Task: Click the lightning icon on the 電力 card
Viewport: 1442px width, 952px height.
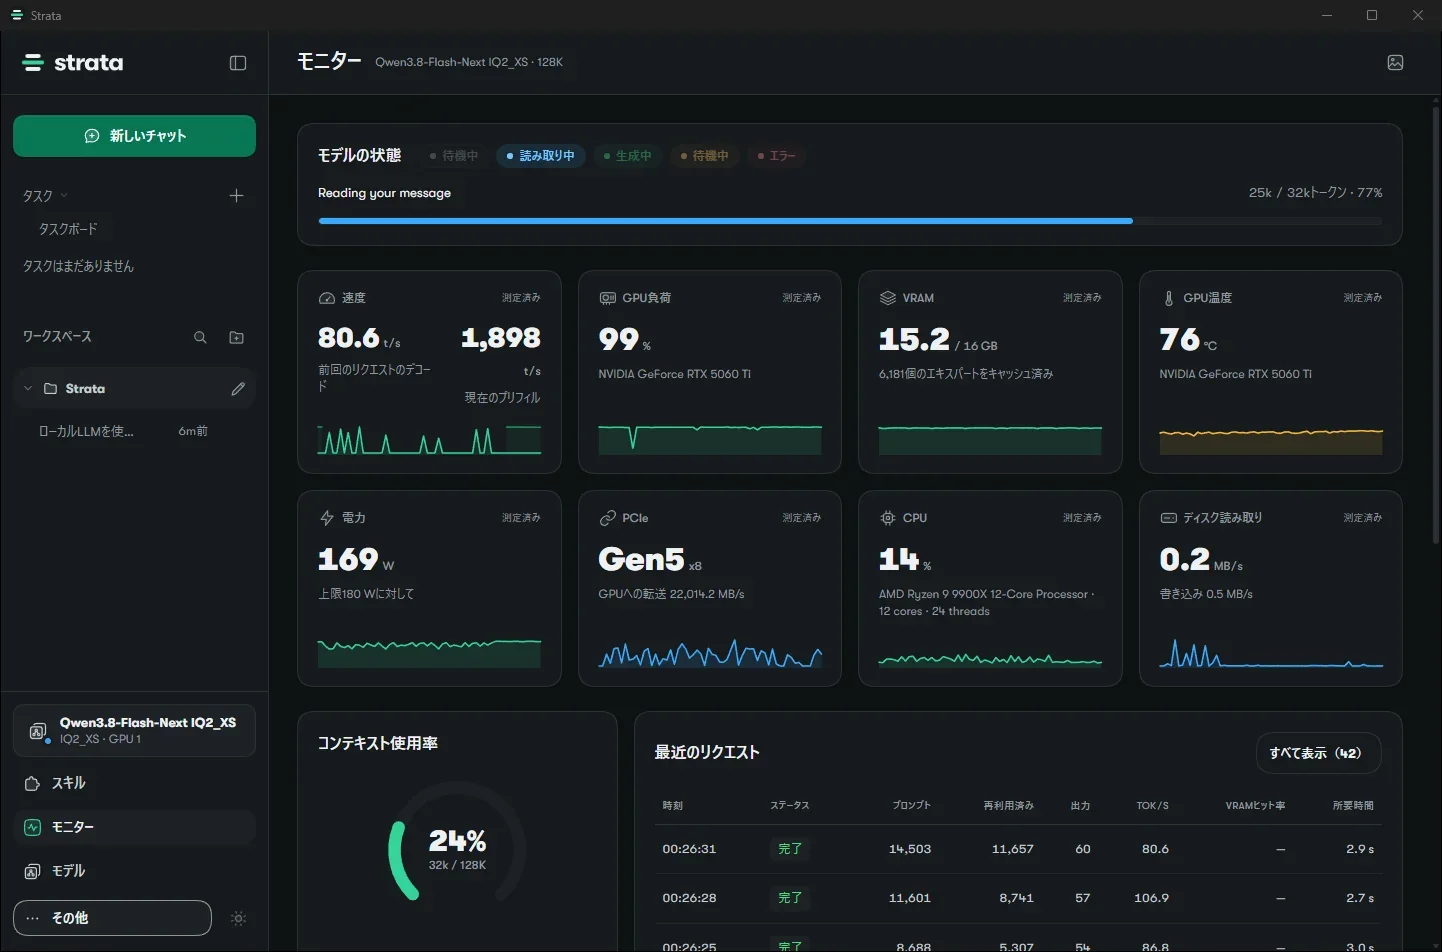Action: [x=327, y=518]
